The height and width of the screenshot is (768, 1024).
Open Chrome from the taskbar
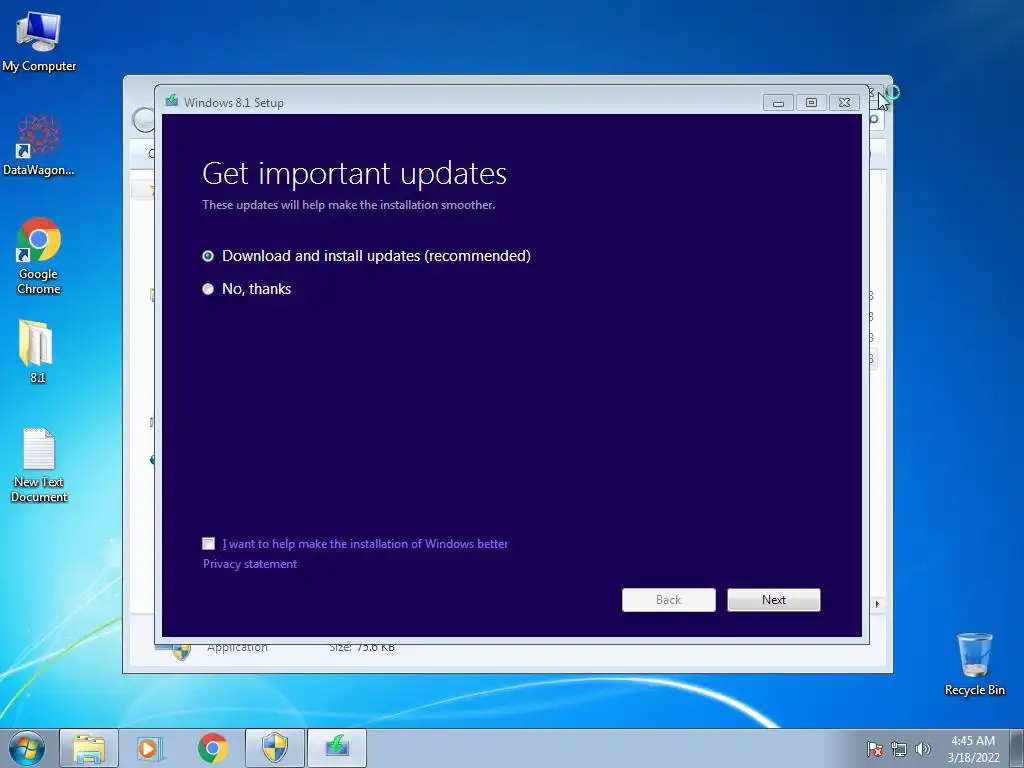pos(212,748)
